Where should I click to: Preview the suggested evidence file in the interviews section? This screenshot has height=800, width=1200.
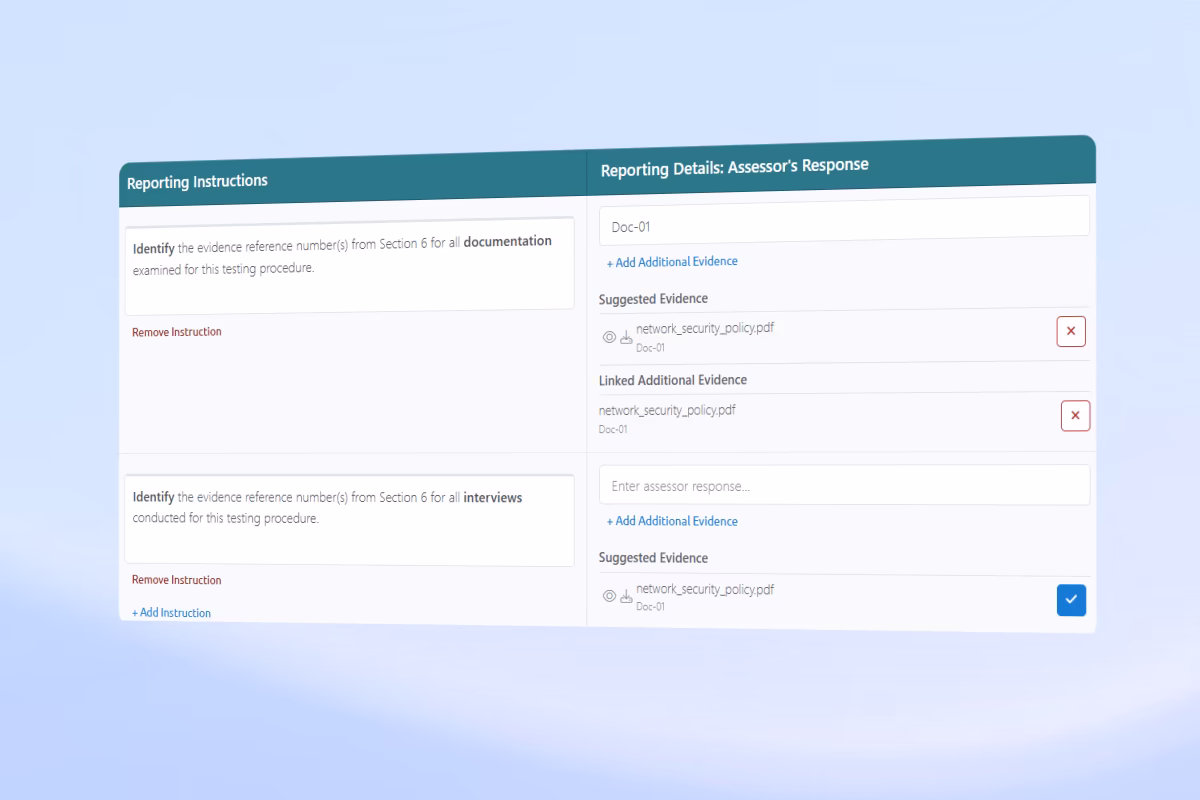click(x=609, y=596)
